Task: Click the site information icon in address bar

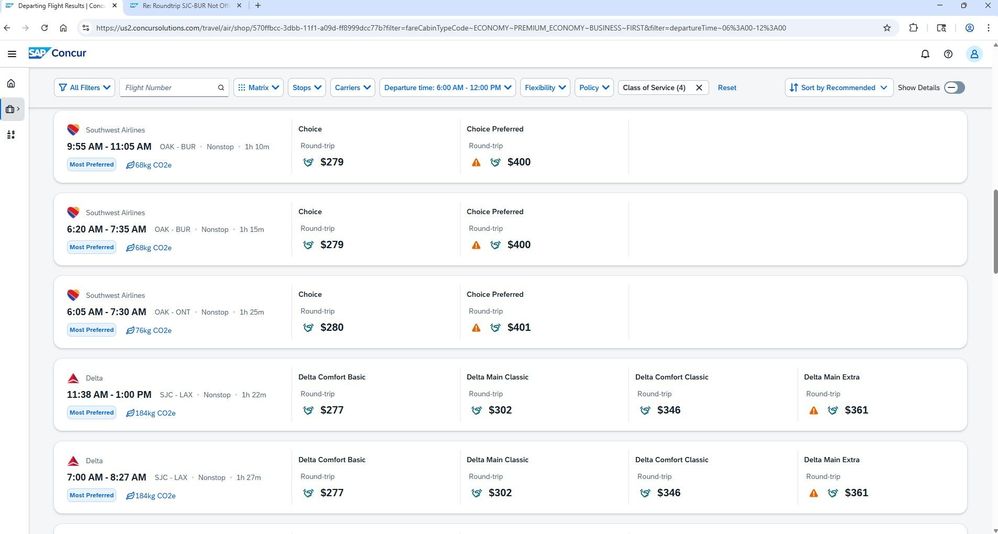Action: (x=85, y=28)
